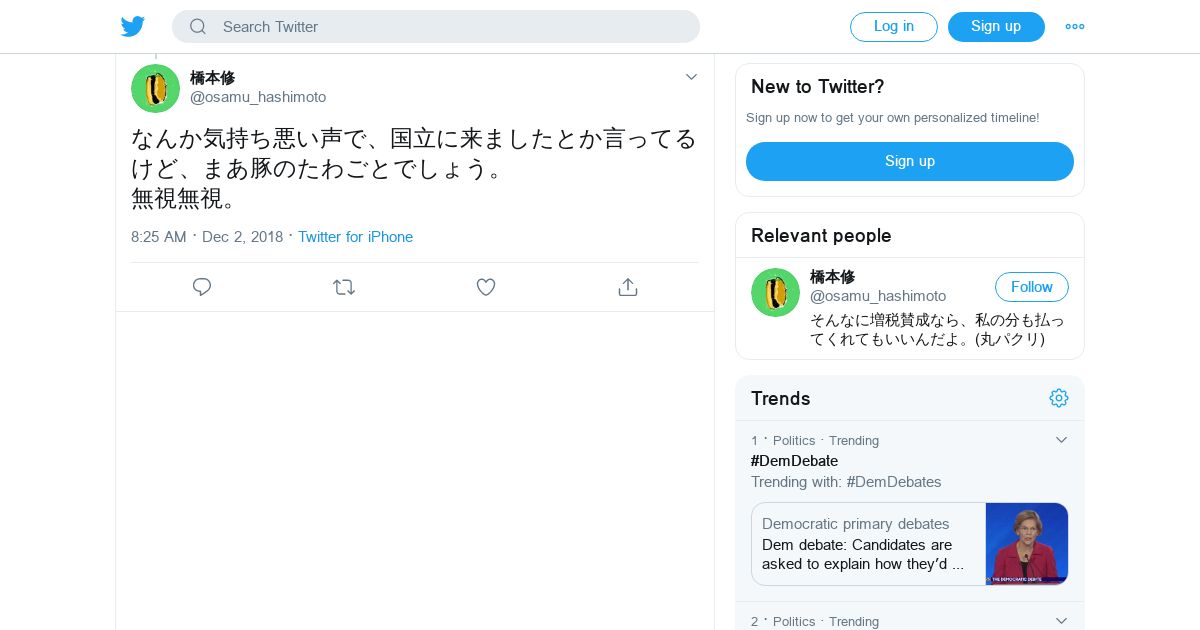The width and height of the screenshot is (1200, 630).
Task: Retweet the post using retweet icon
Action: [x=344, y=287]
